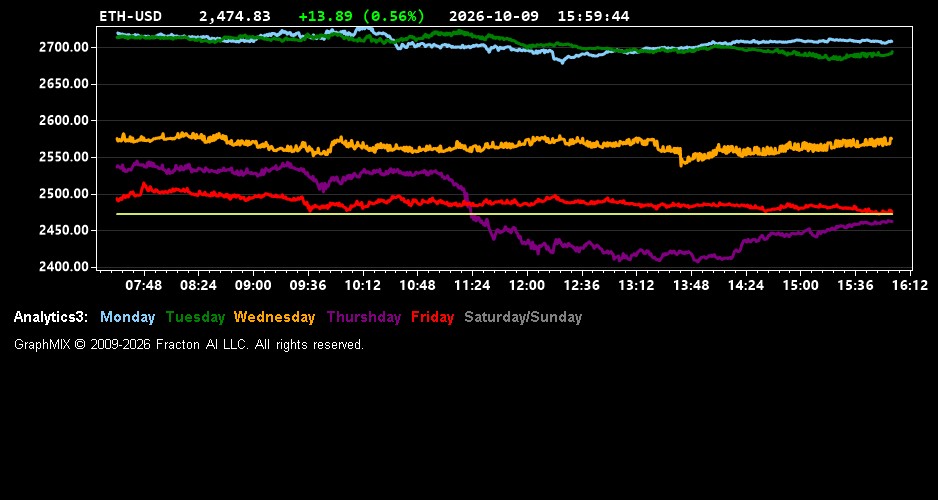Click the 10:12 time axis label

tap(363, 286)
